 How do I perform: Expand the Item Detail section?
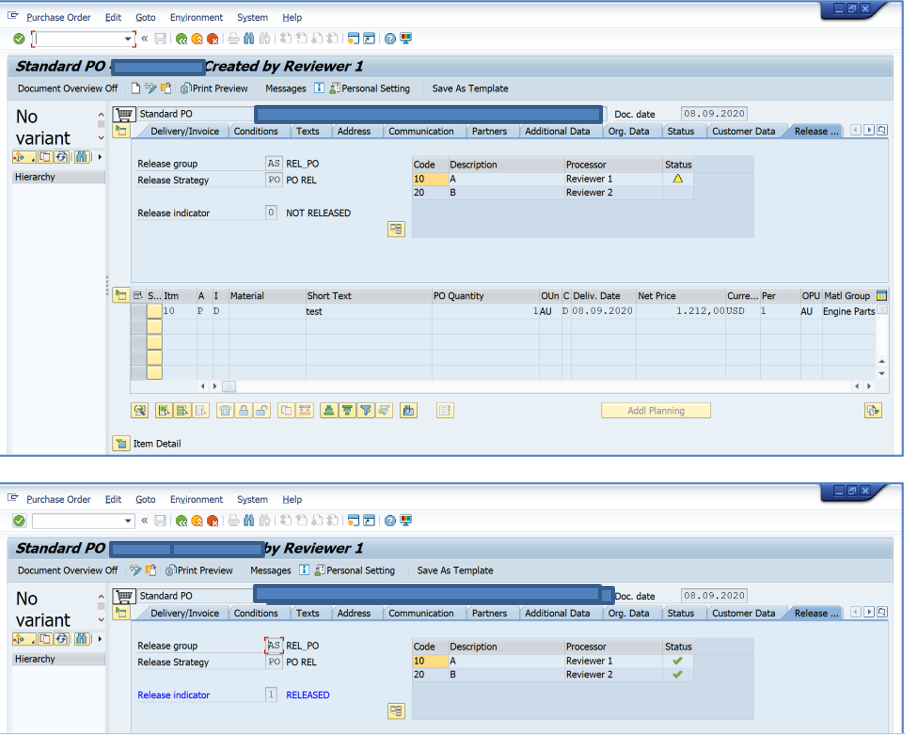(121, 443)
